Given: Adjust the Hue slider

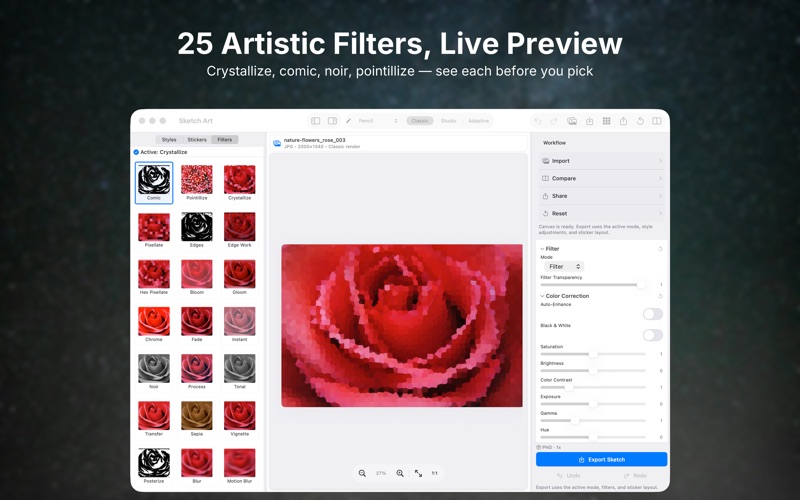Looking at the screenshot, I should 593,437.
